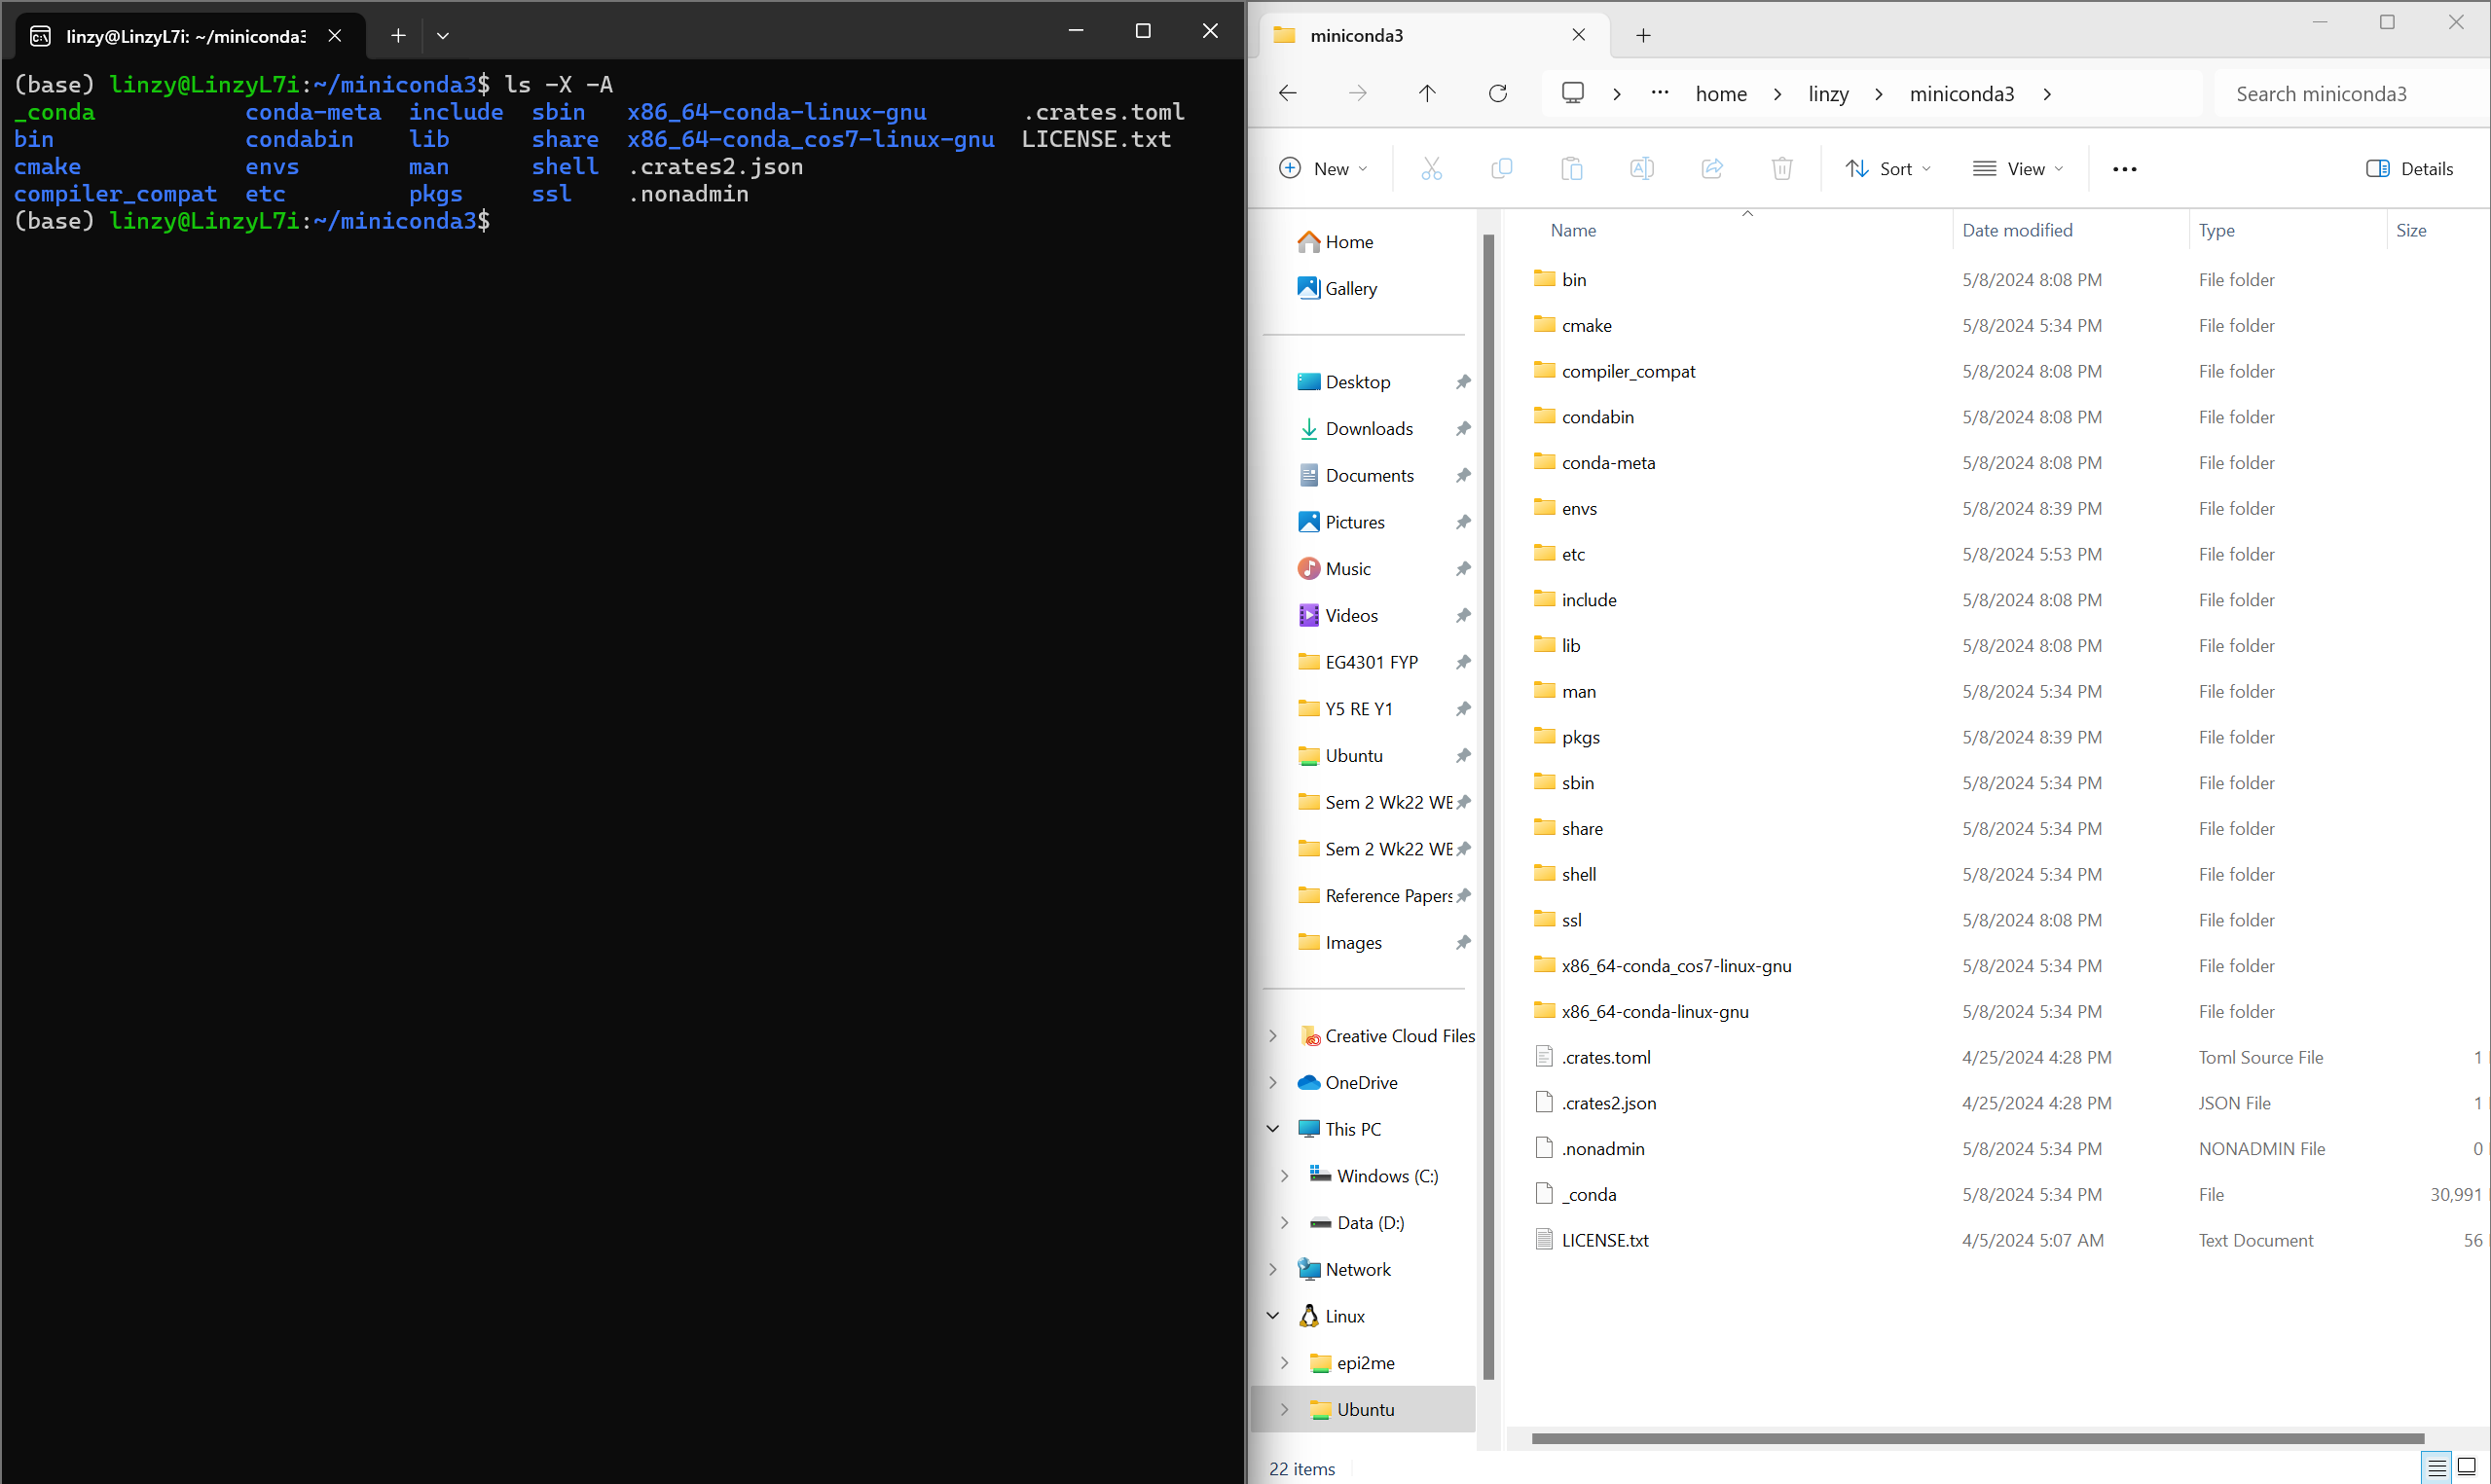
Task: Collapse the Linux tree node
Action: pos(1273,1316)
